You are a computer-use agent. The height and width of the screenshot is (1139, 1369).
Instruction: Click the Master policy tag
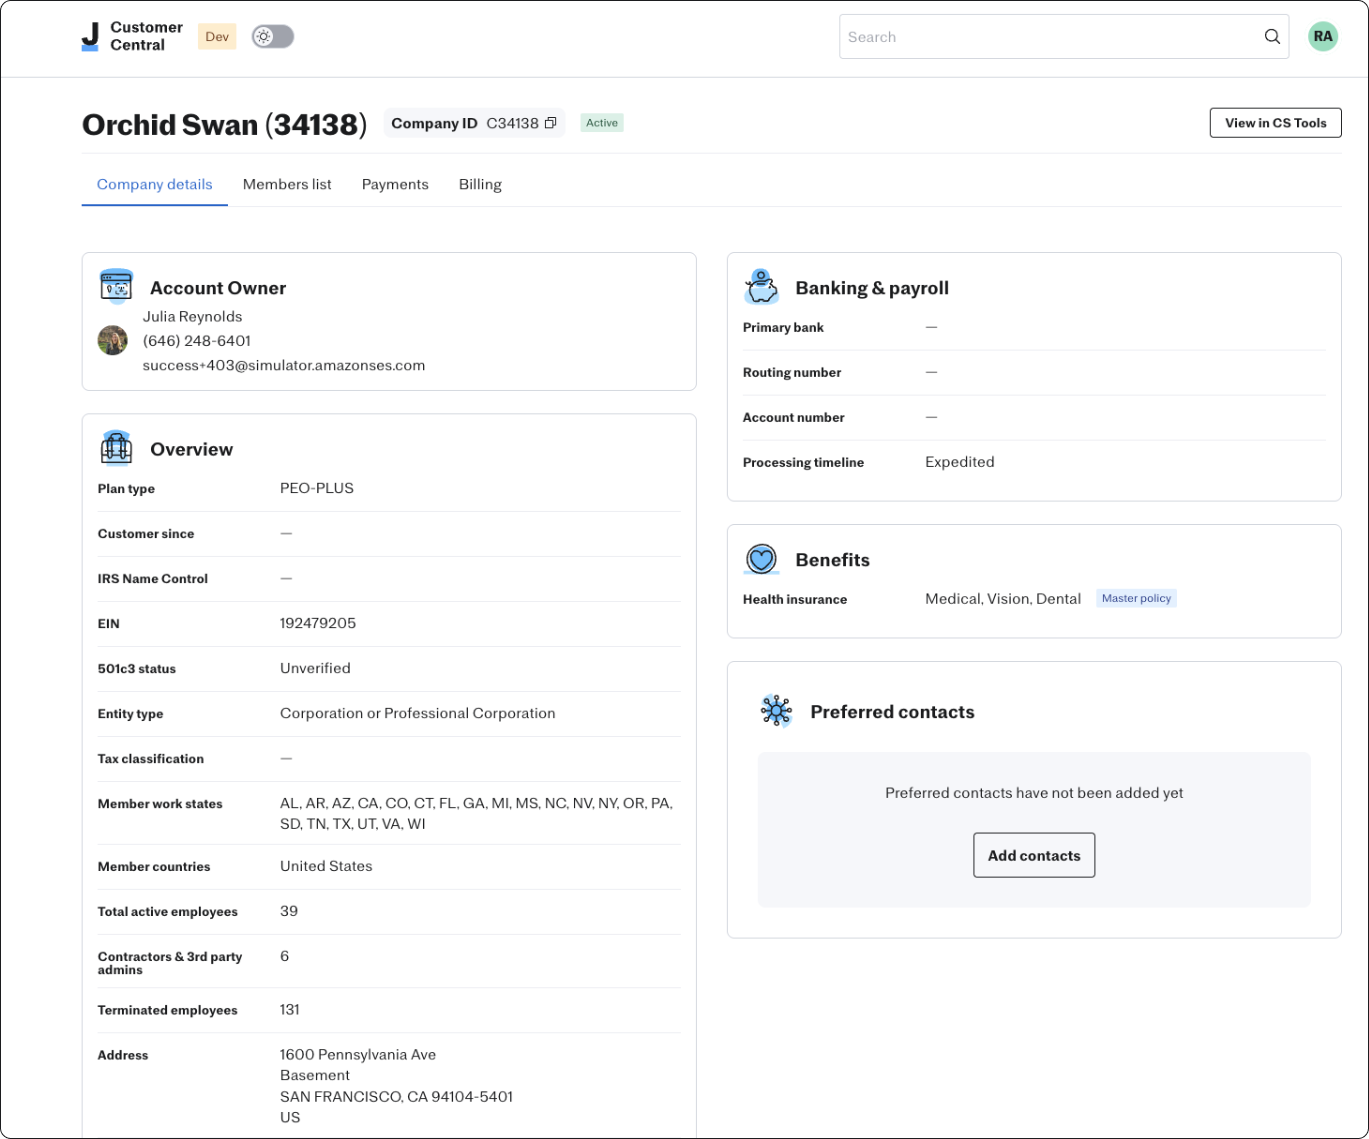(1136, 598)
